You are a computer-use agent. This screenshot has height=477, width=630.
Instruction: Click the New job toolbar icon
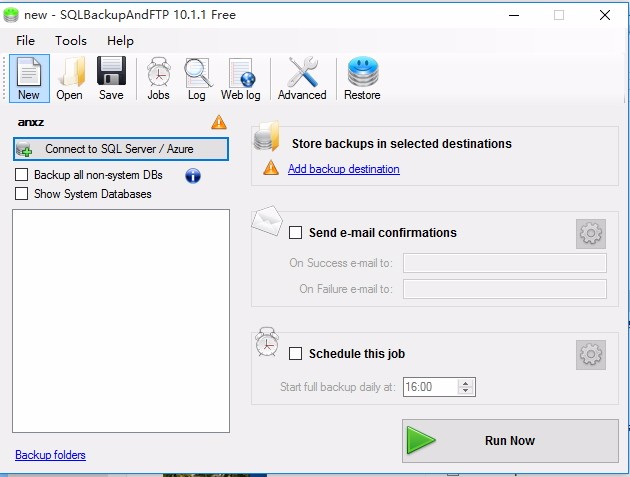click(x=29, y=78)
